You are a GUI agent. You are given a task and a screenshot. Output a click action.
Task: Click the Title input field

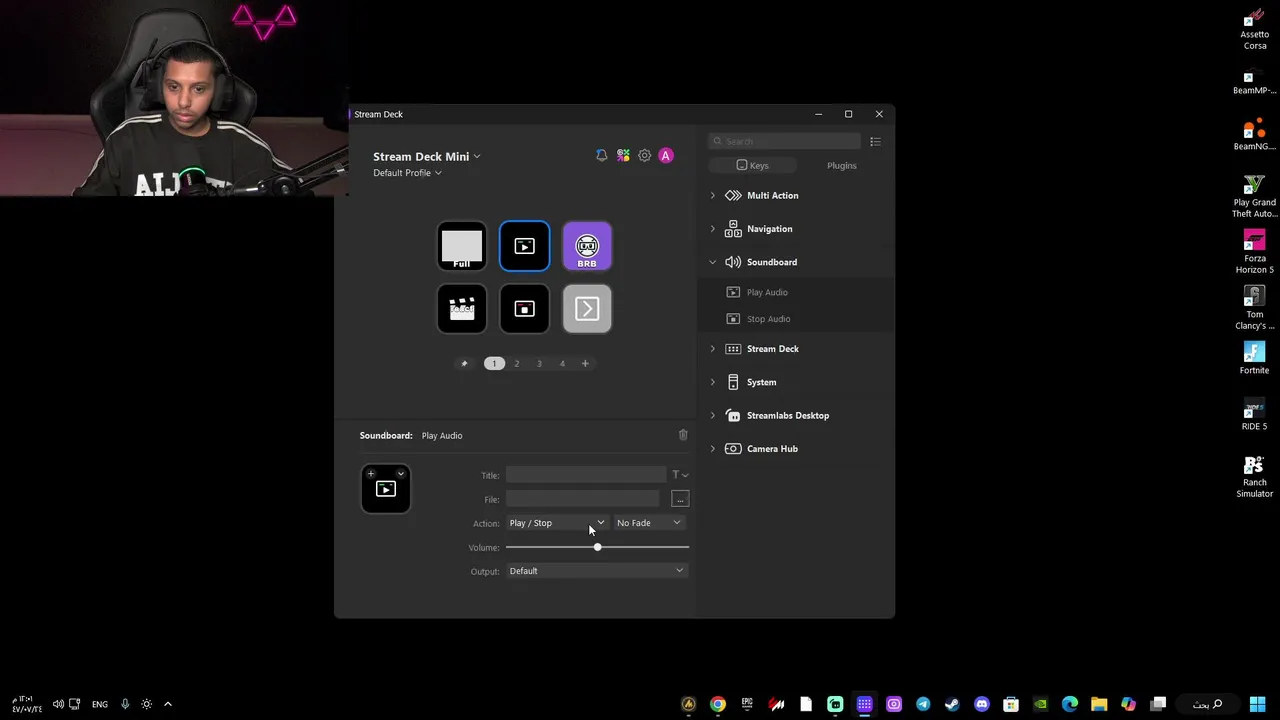pyautogui.click(x=586, y=475)
